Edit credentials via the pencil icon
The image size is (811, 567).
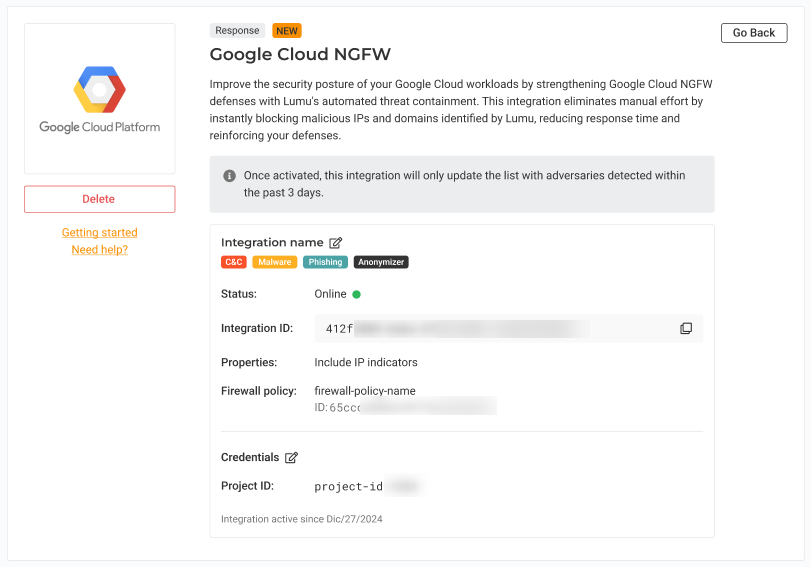pos(291,458)
